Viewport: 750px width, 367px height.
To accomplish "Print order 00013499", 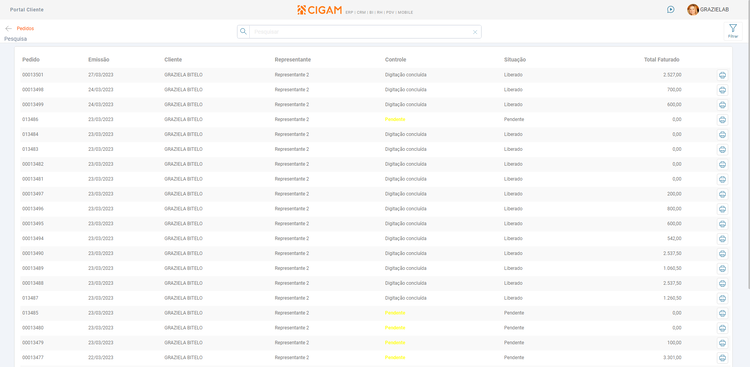I will coord(722,105).
